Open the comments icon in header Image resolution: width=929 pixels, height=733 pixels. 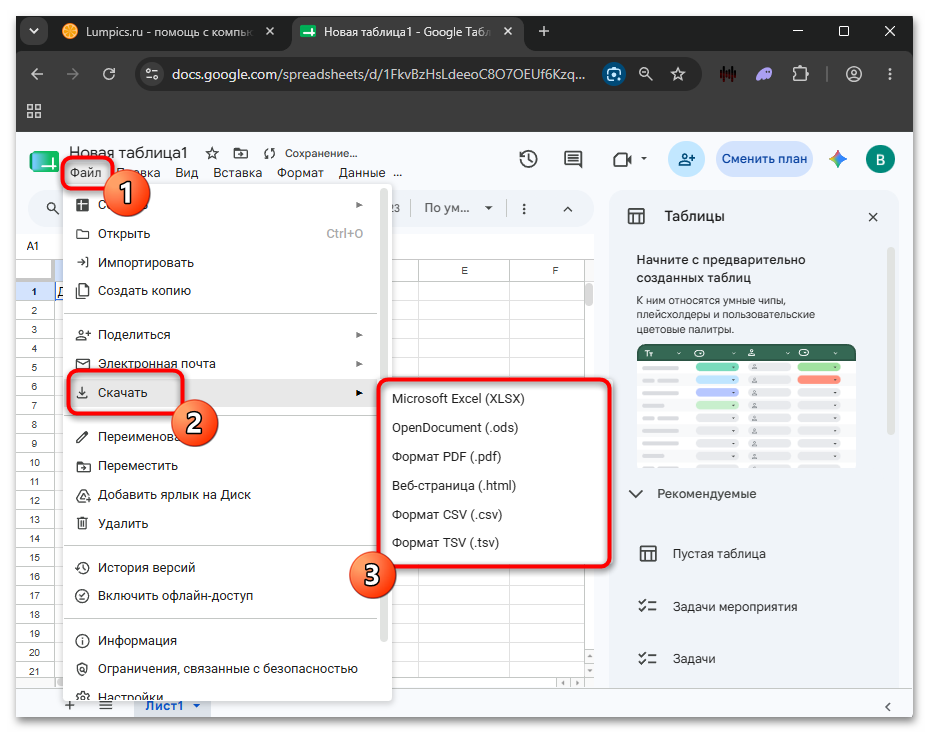(573, 159)
